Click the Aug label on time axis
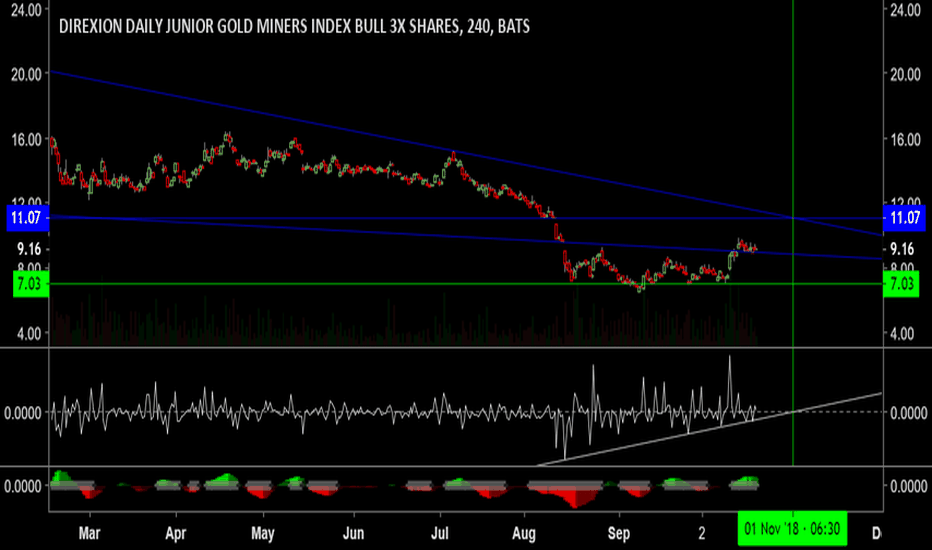This screenshot has width=932, height=550. [524, 533]
